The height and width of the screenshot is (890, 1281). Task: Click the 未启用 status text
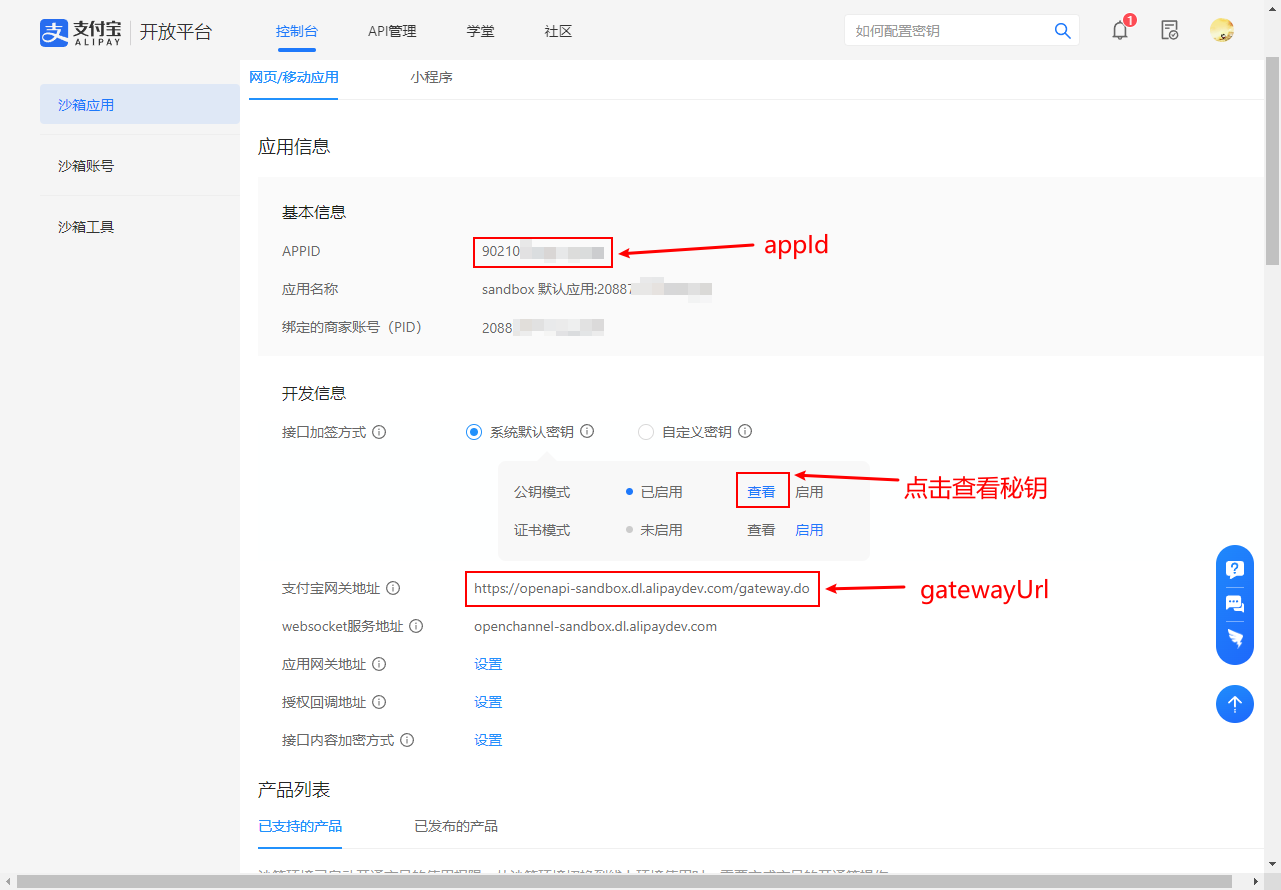point(661,530)
